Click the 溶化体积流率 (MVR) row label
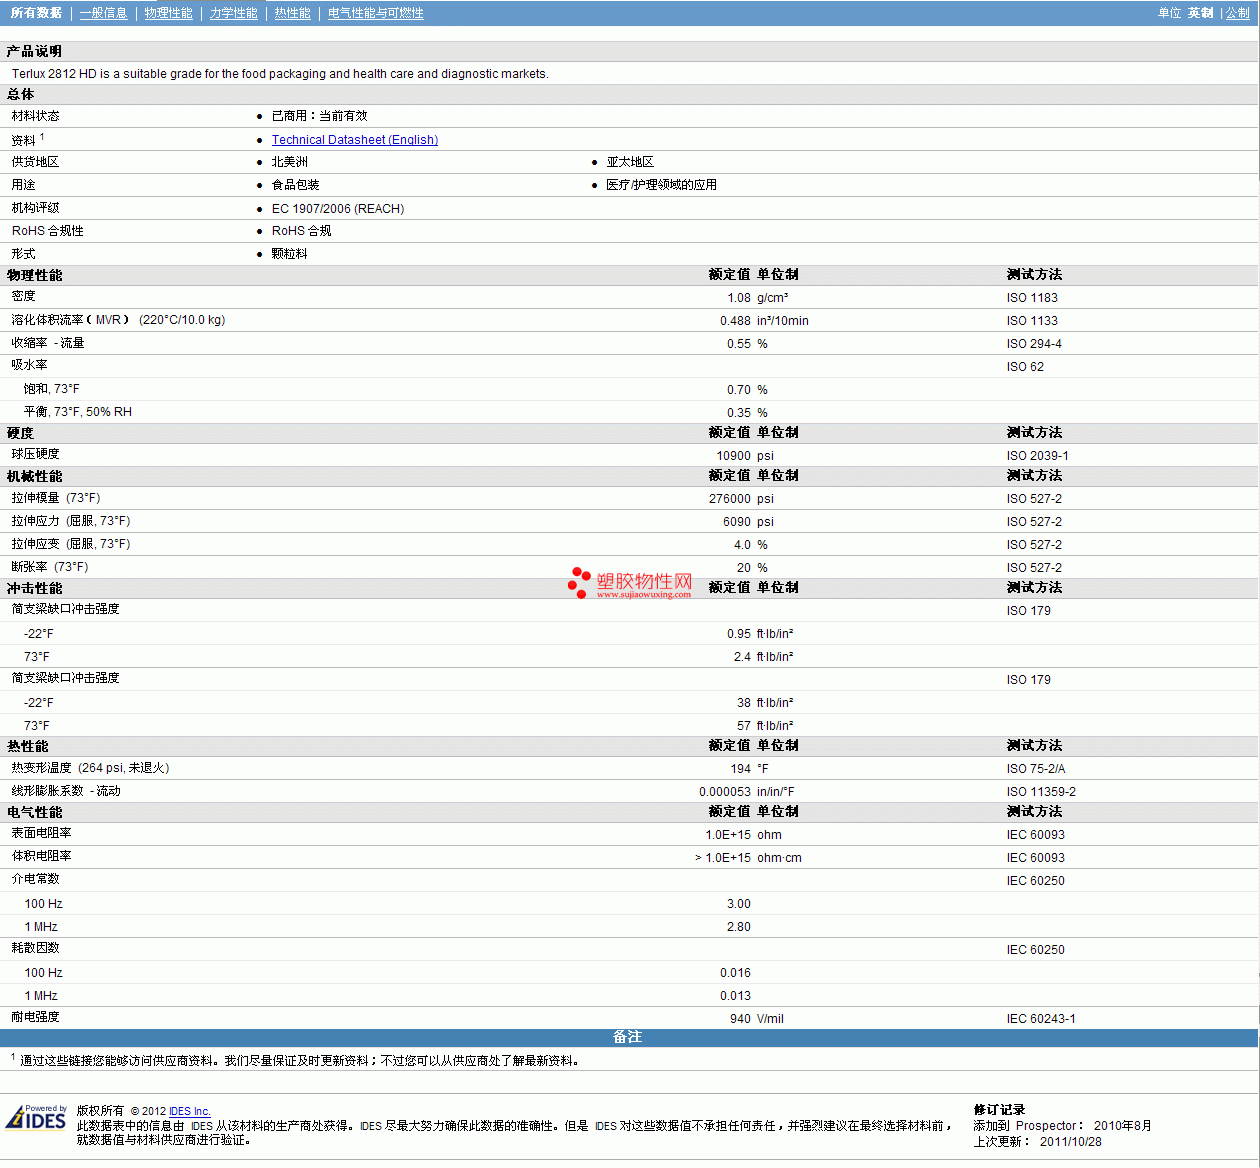Viewport: 1260px width, 1168px height. (118, 320)
